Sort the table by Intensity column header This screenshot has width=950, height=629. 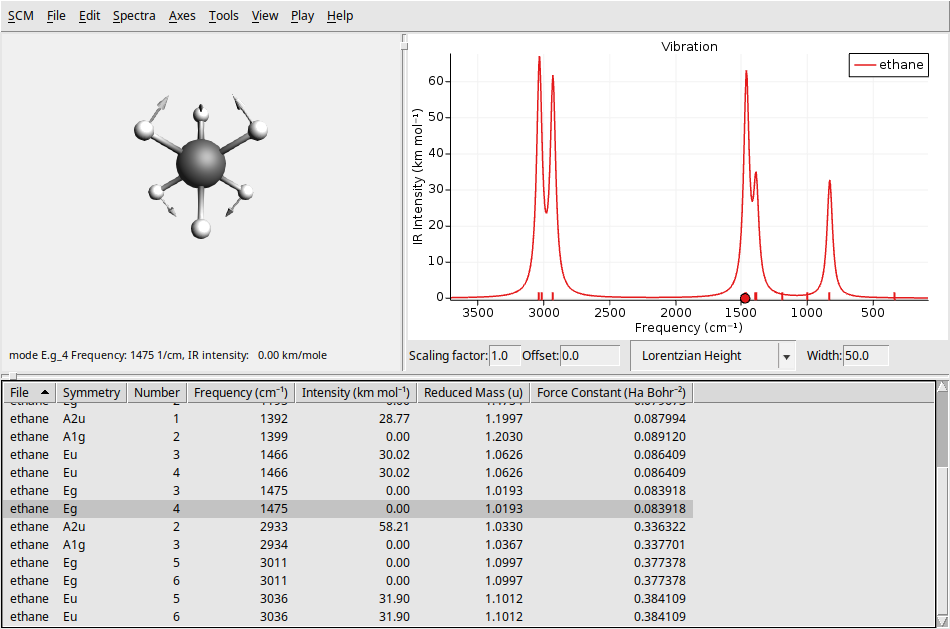point(355,392)
